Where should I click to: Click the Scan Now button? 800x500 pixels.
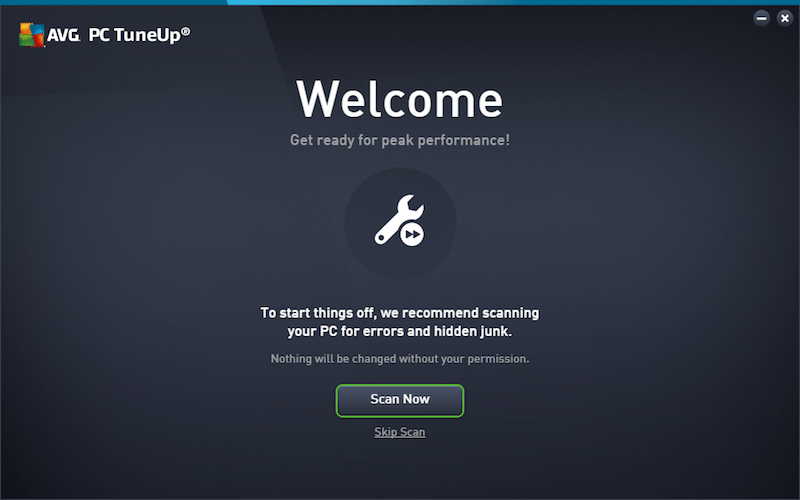coord(399,401)
